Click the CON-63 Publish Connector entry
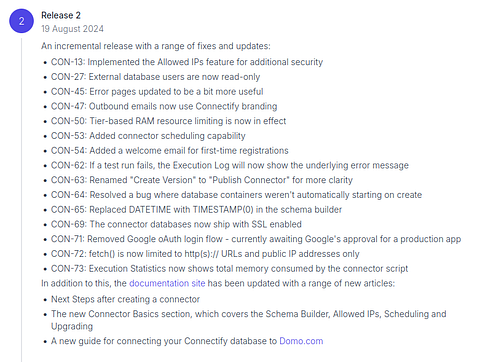Screen dimensions: 480x362 coord(202,180)
